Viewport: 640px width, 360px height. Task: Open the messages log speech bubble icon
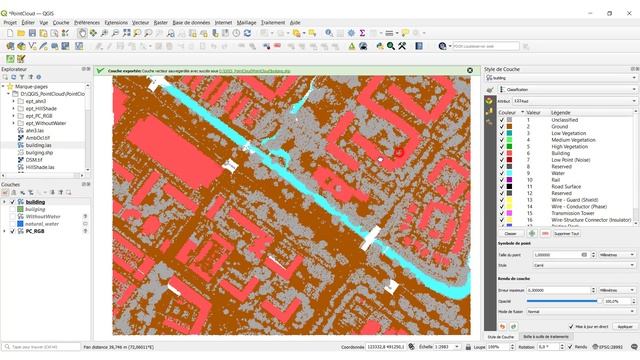click(x=634, y=347)
